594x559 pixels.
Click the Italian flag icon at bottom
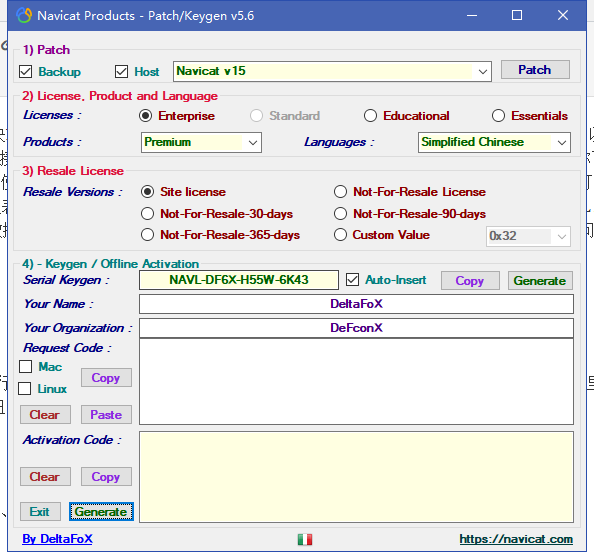click(x=305, y=539)
